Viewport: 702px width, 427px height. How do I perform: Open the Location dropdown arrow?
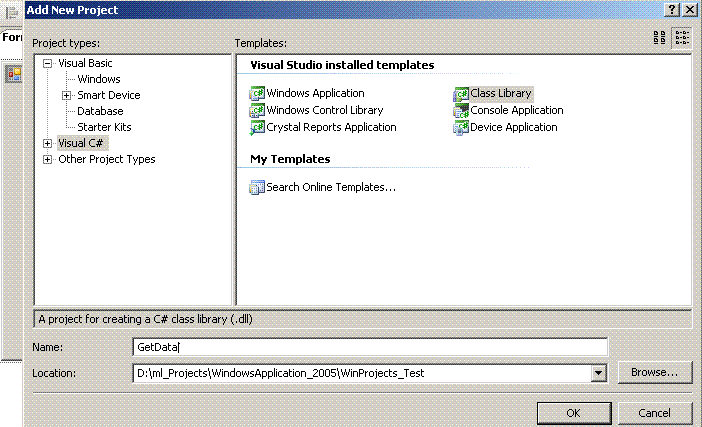coord(598,373)
